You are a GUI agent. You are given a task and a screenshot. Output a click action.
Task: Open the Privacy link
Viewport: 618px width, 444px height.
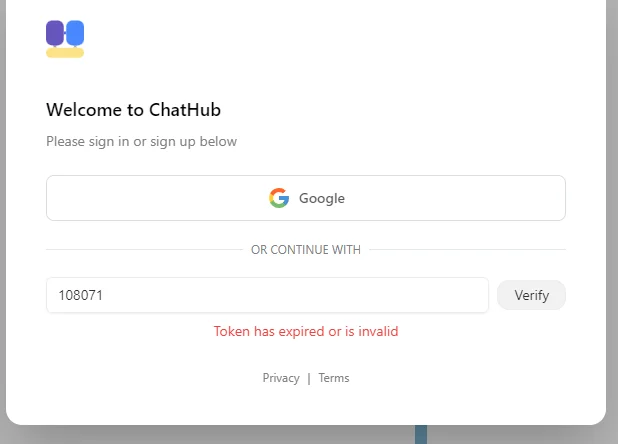coord(281,378)
